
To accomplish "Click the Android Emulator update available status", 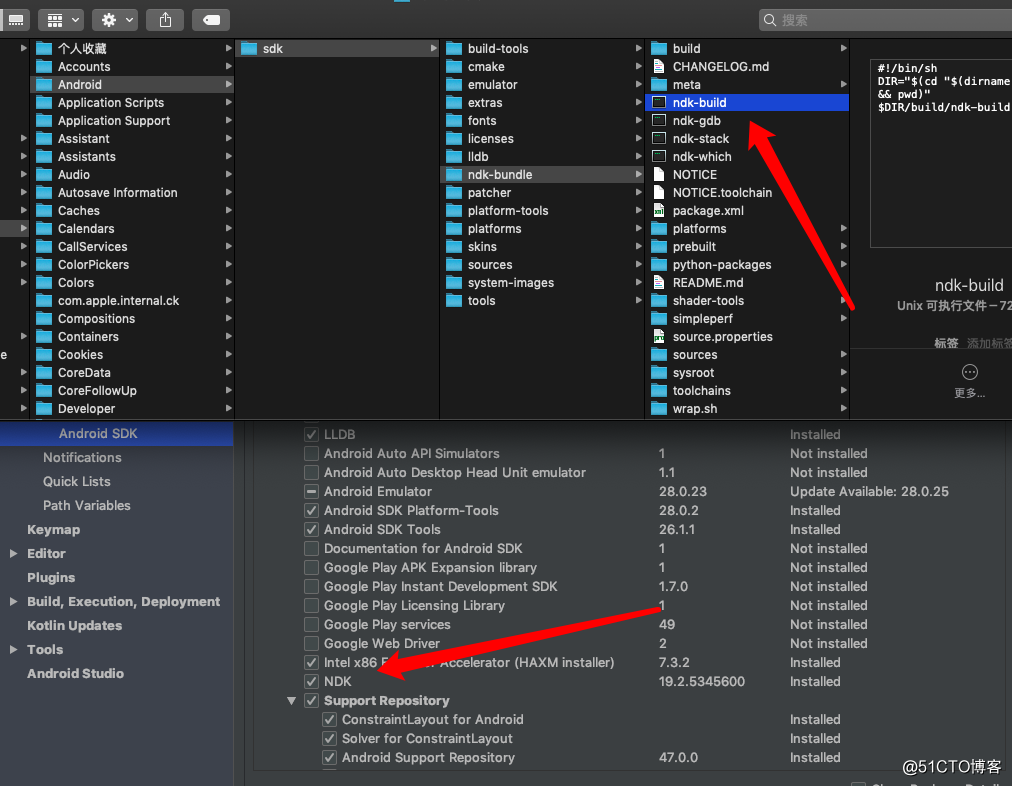I will 869,492.
